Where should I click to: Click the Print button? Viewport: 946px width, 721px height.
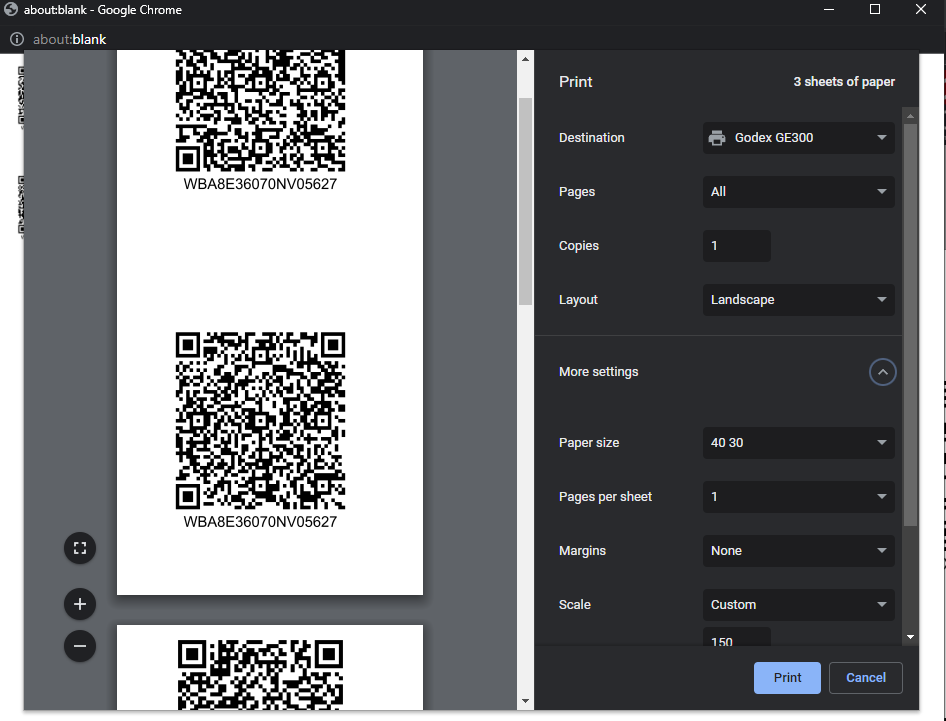coord(787,678)
